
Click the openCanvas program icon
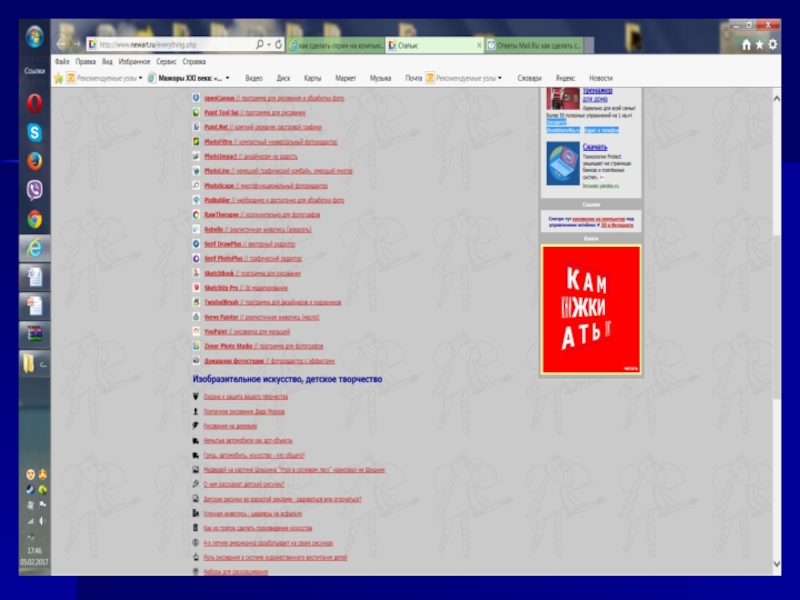[x=196, y=97]
